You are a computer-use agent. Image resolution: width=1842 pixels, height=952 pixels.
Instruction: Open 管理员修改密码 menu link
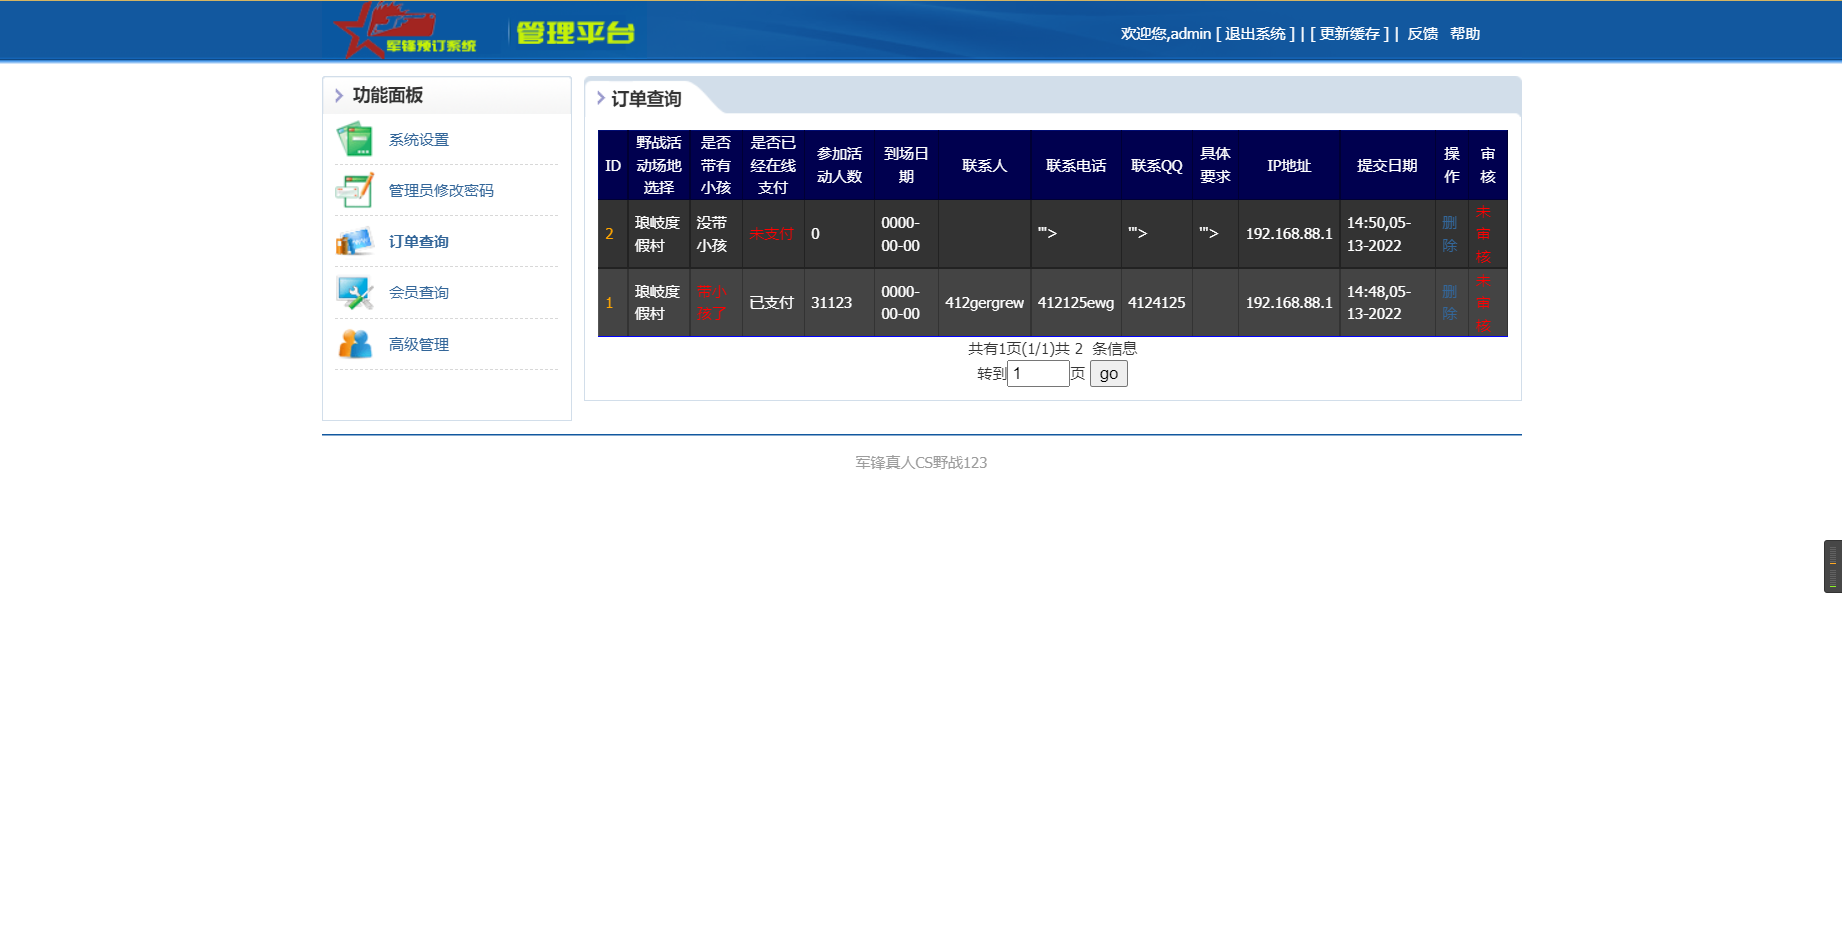coord(441,191)
